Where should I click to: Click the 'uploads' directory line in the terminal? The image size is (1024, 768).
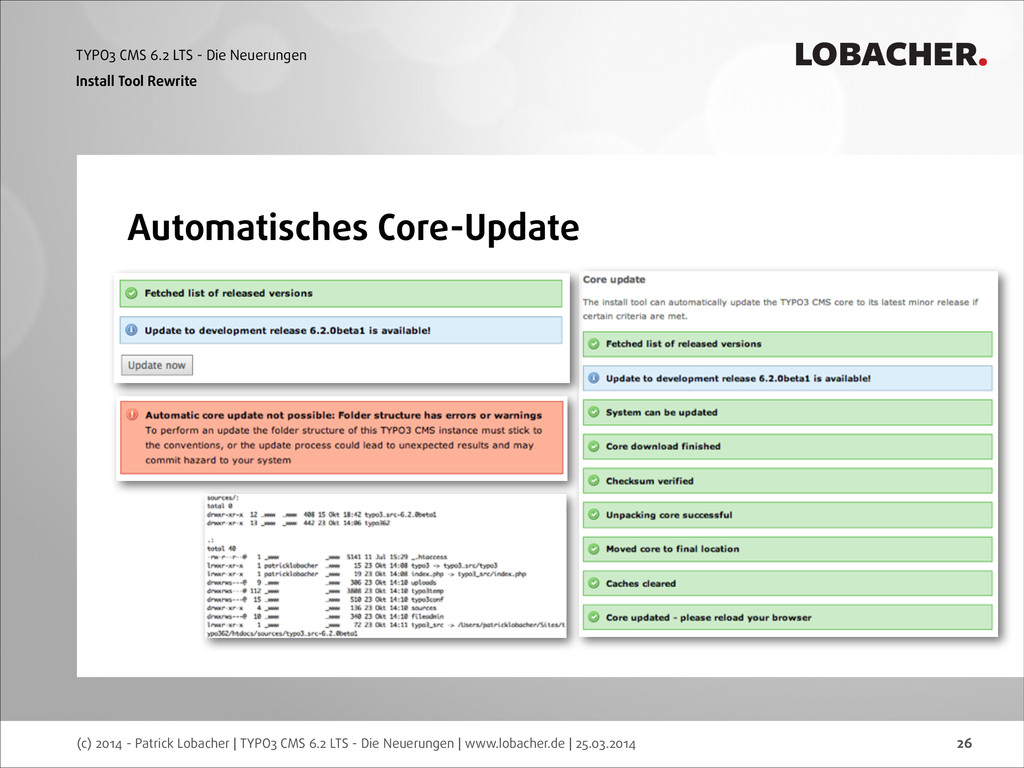click(321, 583)
